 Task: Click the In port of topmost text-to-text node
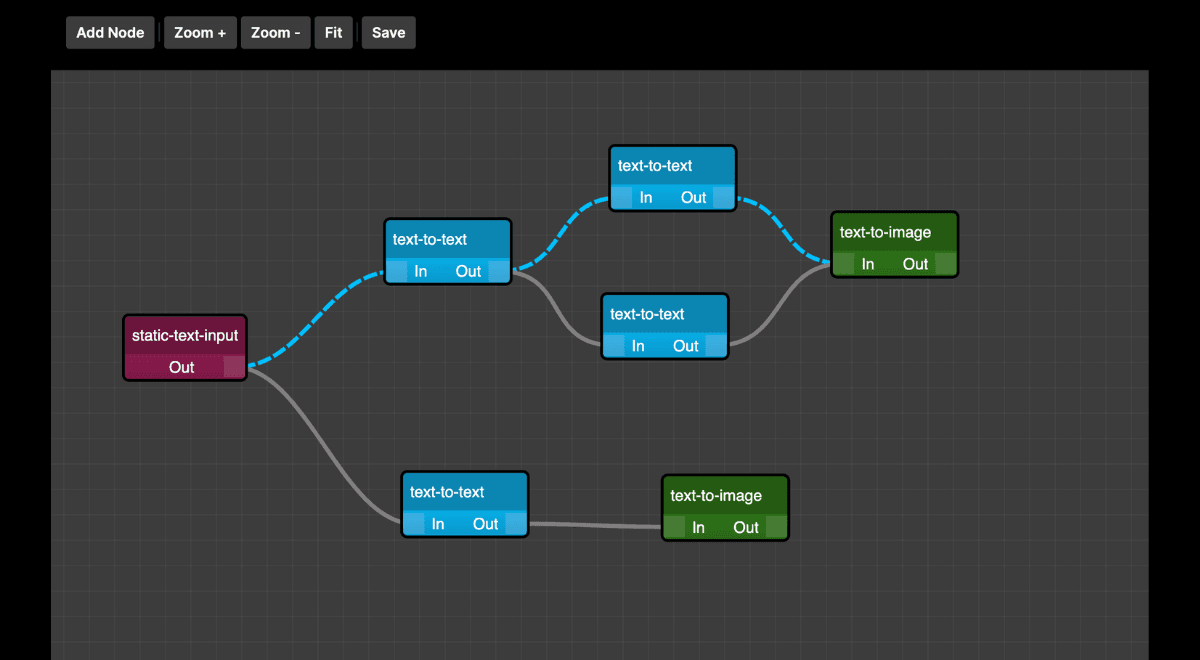[622, 197]
